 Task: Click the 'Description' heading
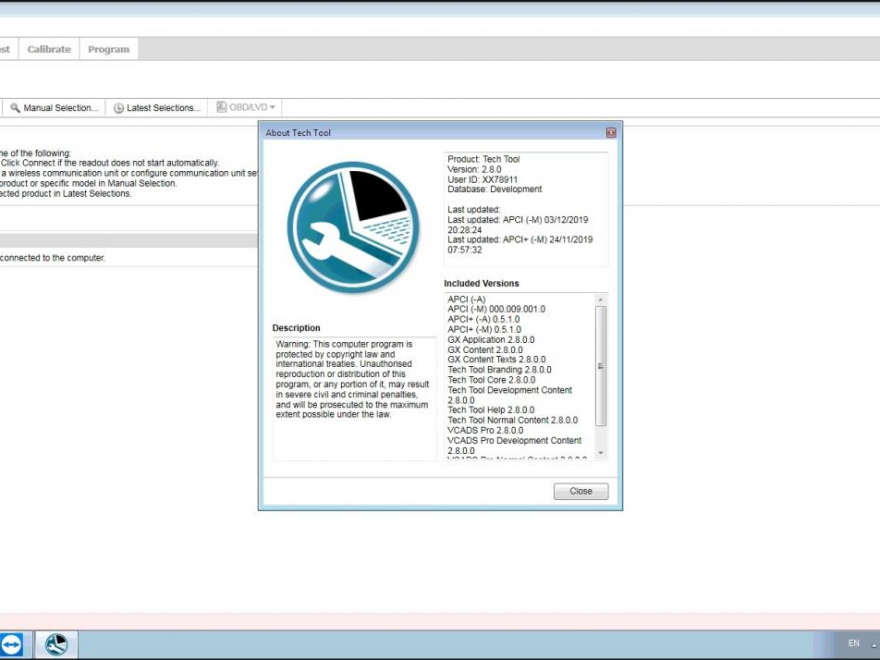click(296, 328)
